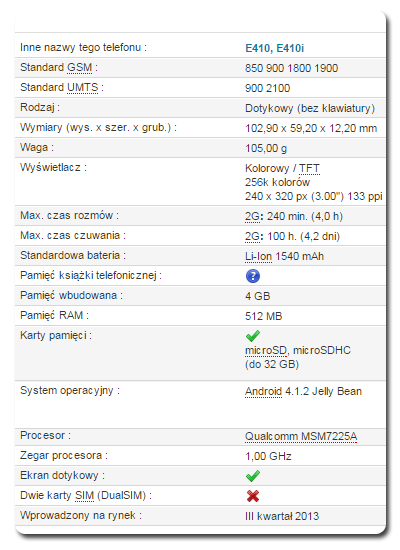Select the 105,00 g weight value
The image size is (400, 550).
[x=266, y=148]
